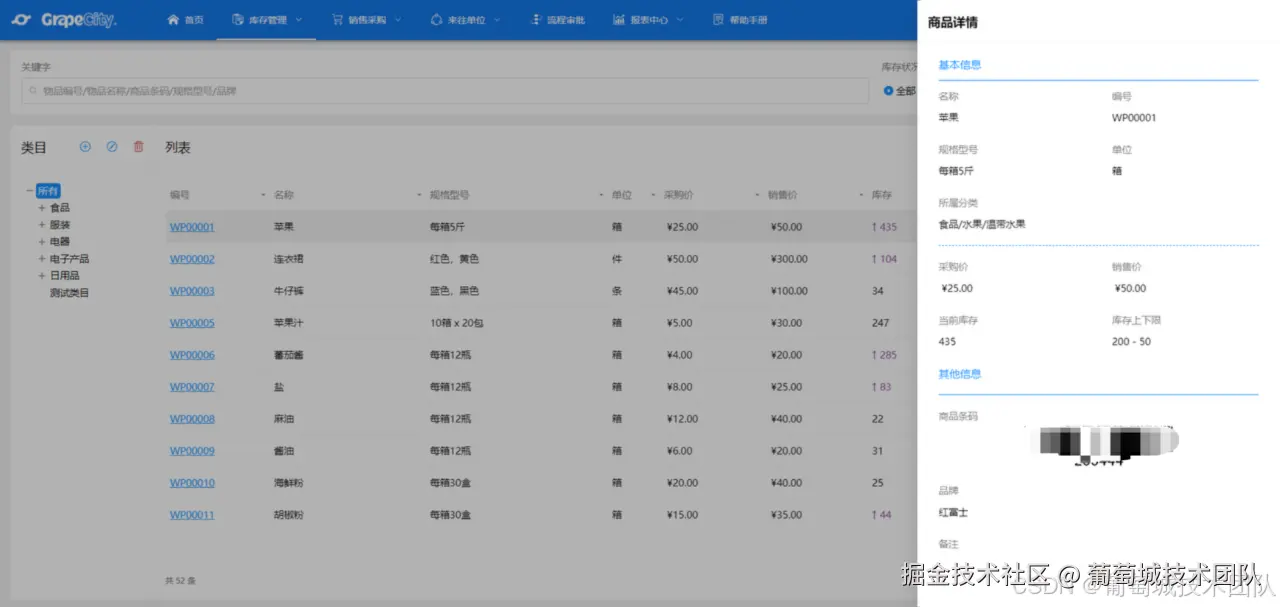Open product link WP00007

point(192,387)
